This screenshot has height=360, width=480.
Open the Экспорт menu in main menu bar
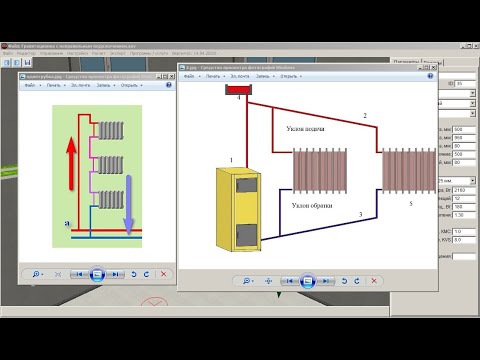(x=117, y=53)
